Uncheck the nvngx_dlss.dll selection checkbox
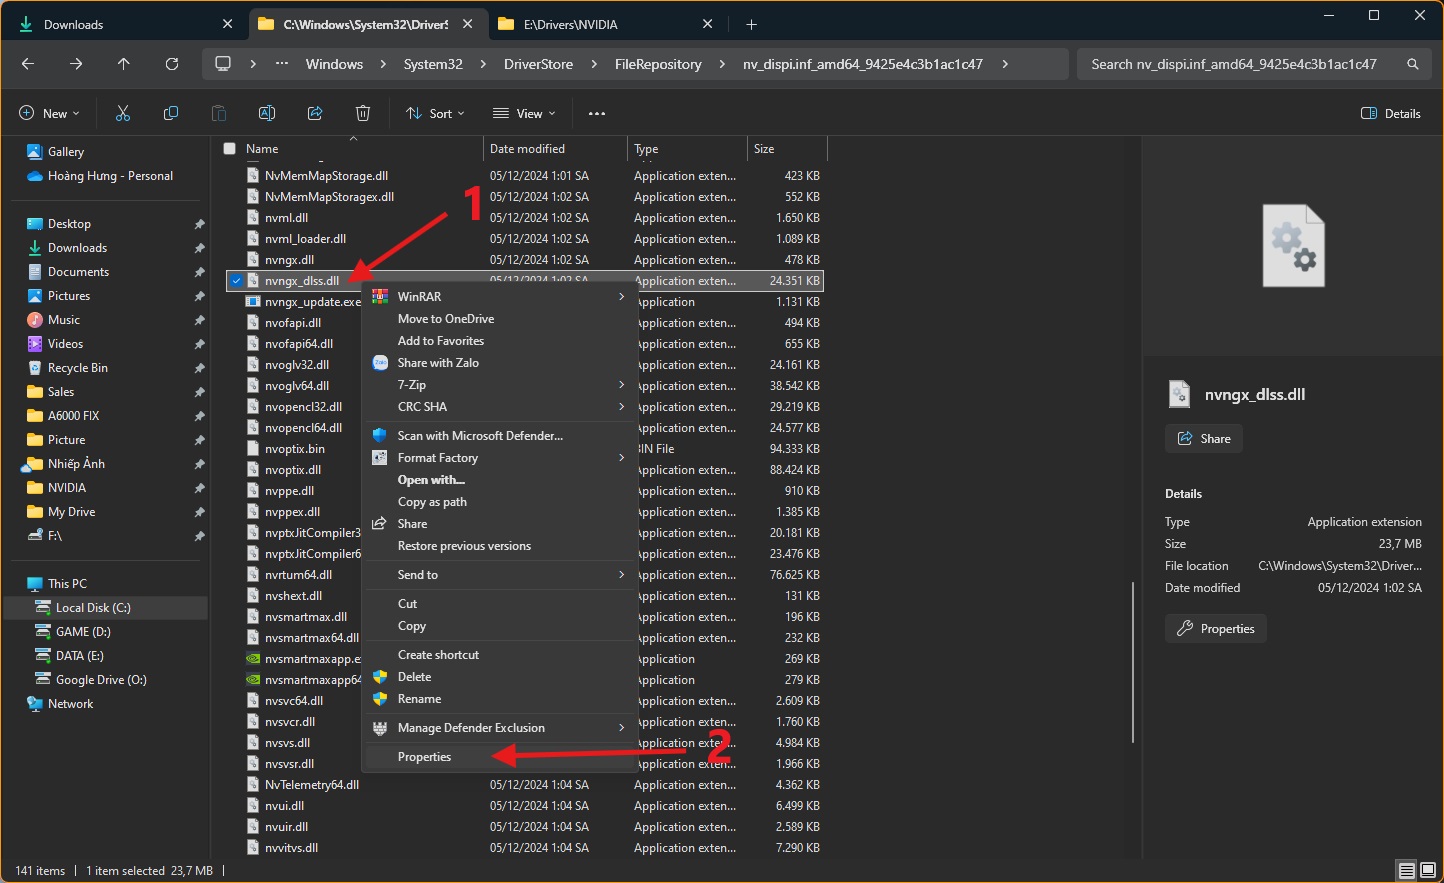Screen dimensions: 1444x883 coord(236,281)
